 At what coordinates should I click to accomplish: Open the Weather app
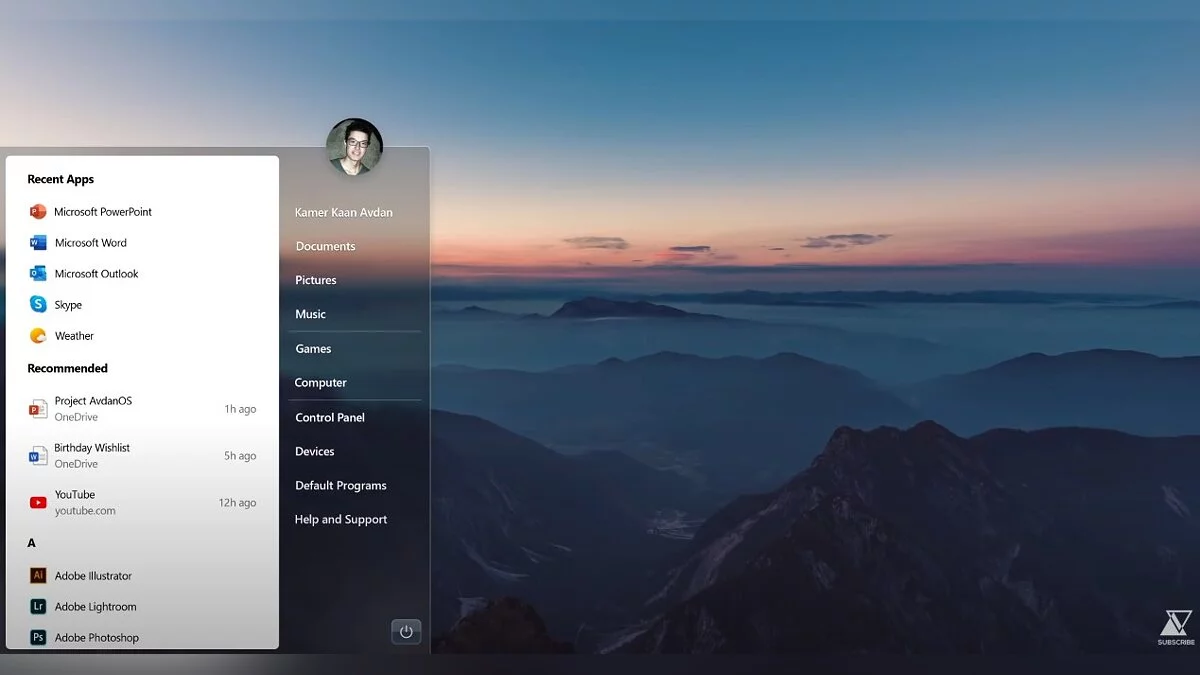point(74,336)
